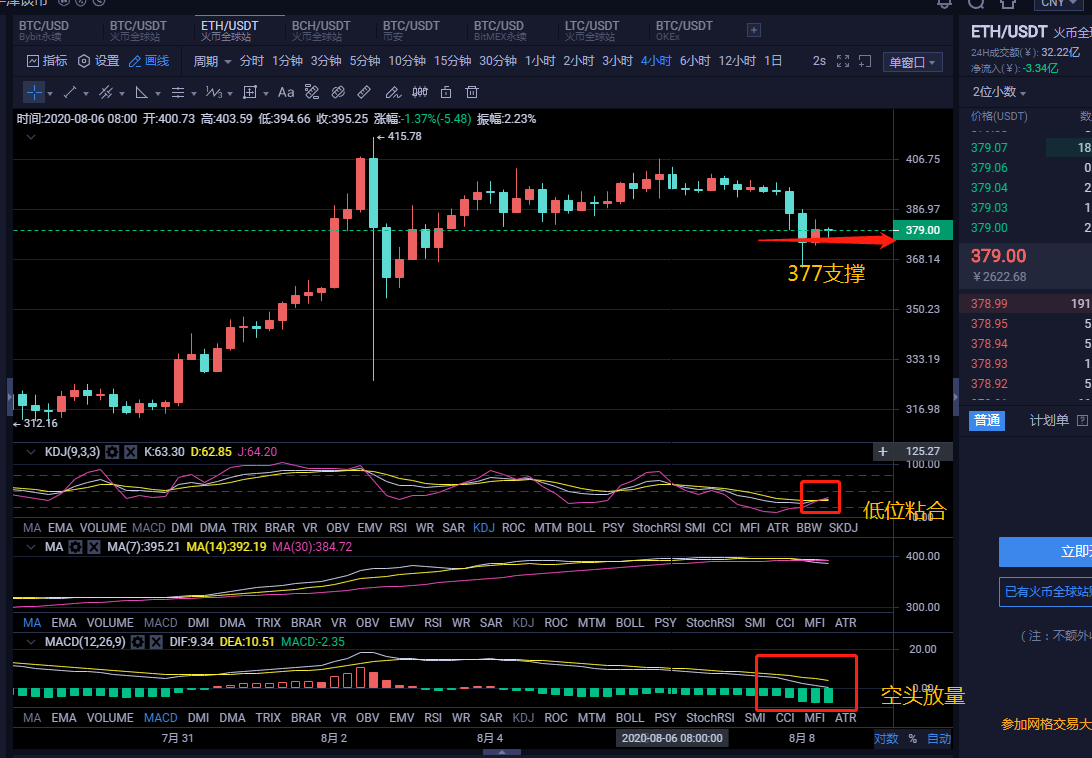Switch to BCH/USDT 火币全球站 tab
This screenshot has height=758, width=1092.
point(321,30)
